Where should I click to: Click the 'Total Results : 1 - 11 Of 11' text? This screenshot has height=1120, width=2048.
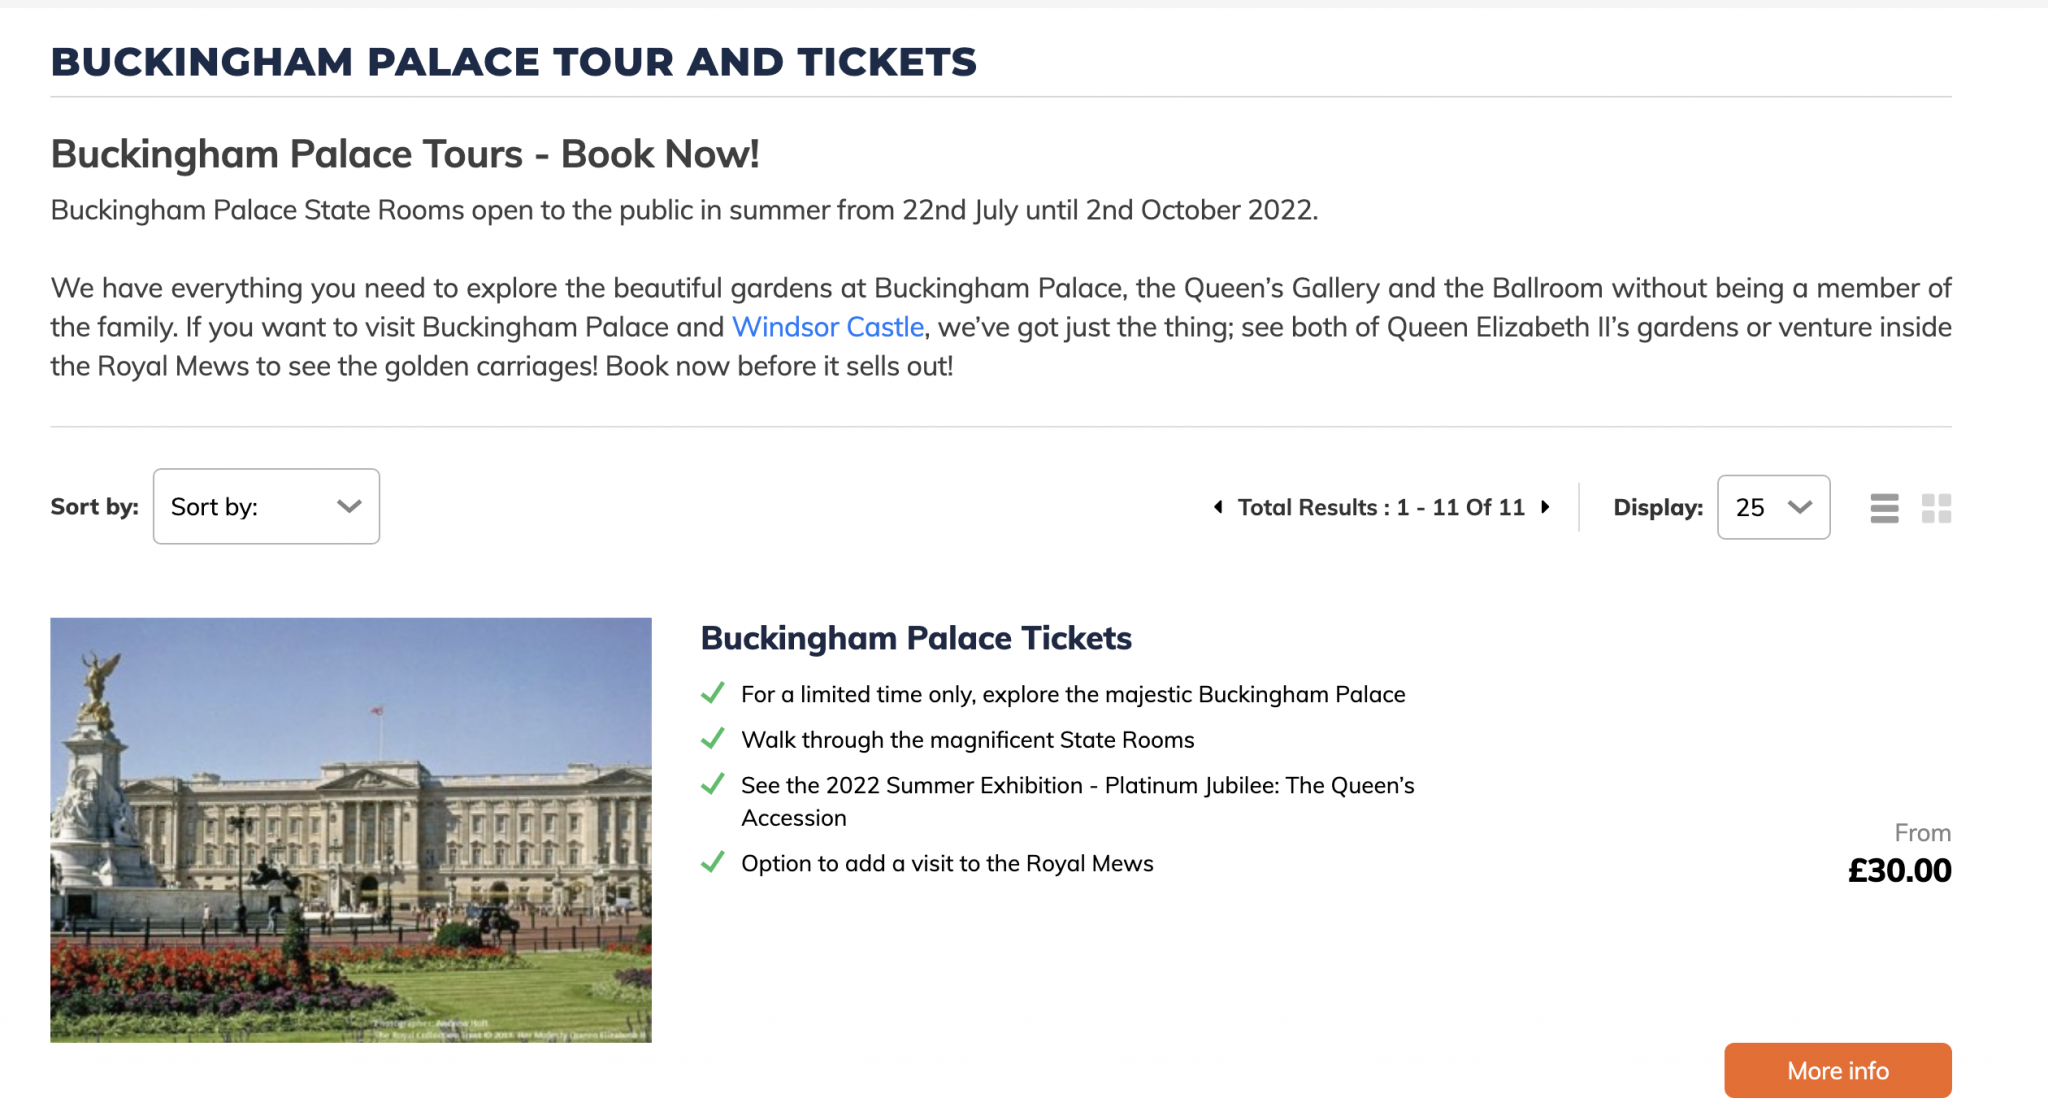(1381, 507)
